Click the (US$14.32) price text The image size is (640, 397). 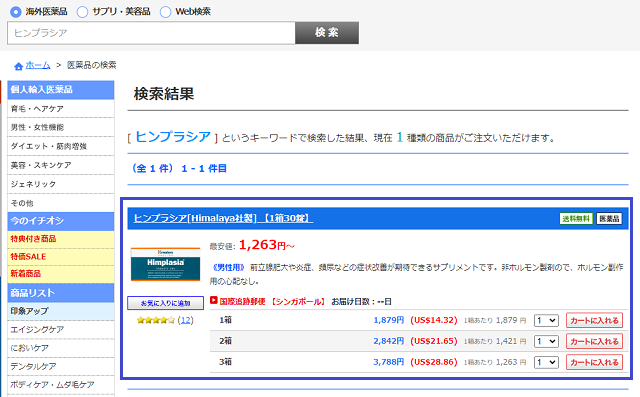pyautogui.click(x=434, y=320)
